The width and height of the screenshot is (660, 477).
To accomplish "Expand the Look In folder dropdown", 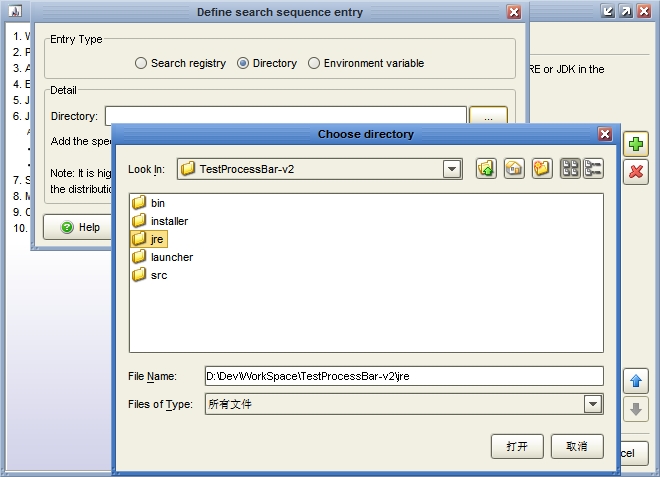I will tap(452, 169).
